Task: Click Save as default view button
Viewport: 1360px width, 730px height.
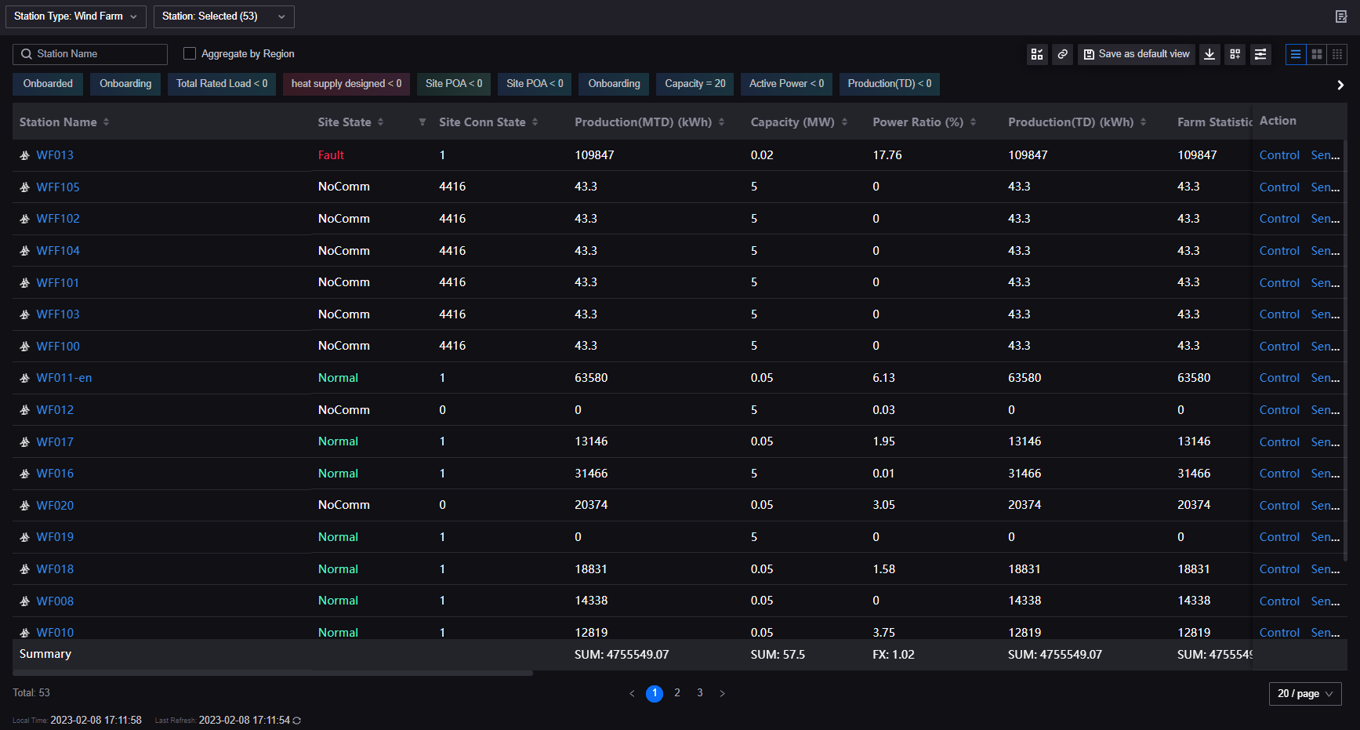Action: [x=1137, y=54]
